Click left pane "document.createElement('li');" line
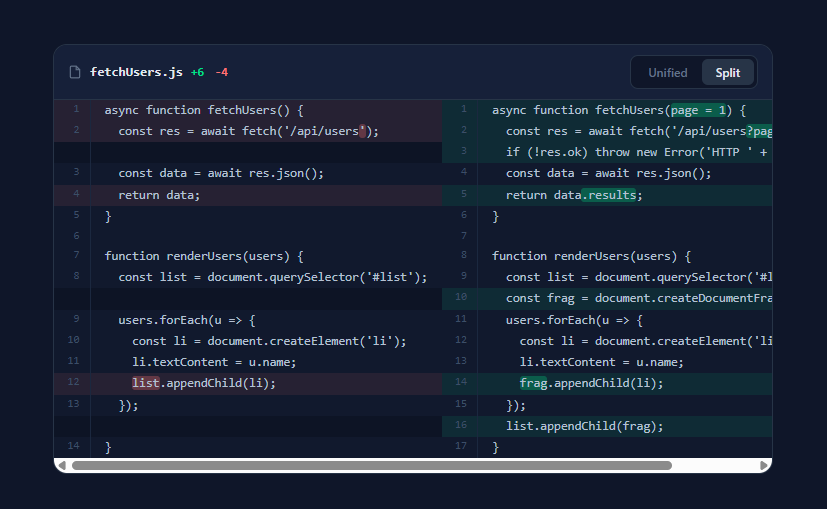827x509 pixels. (248, 341)
